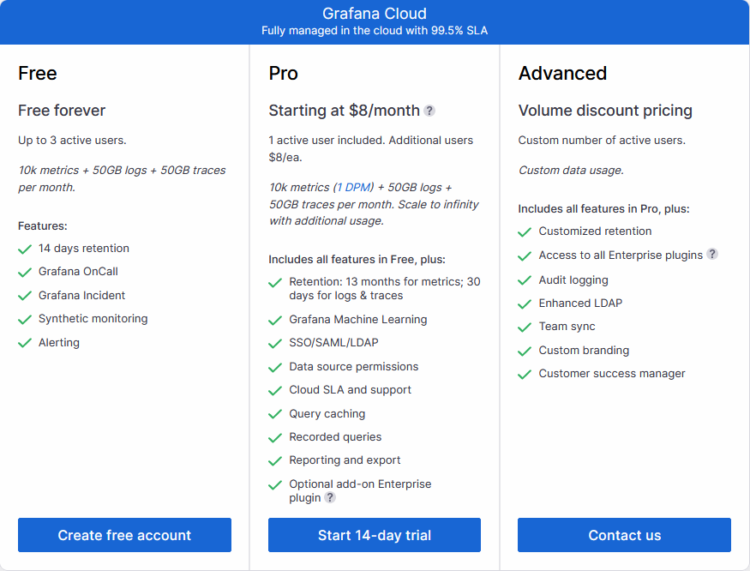Click the help icon next to Enterprise plugins

(712, 254)
